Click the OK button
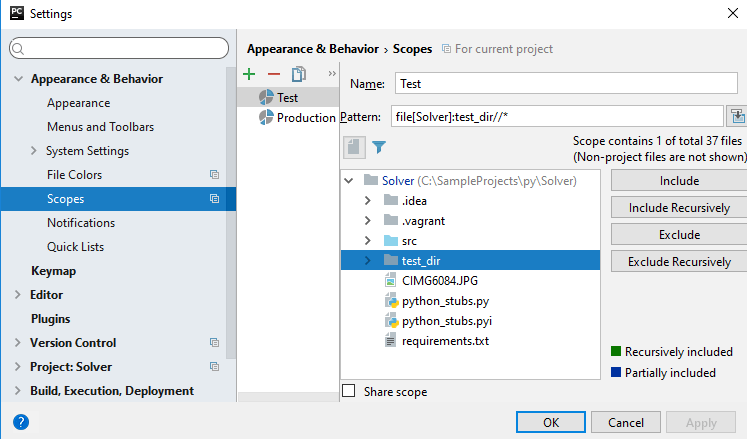Screen dimensions: 747x439 point(551,422)
